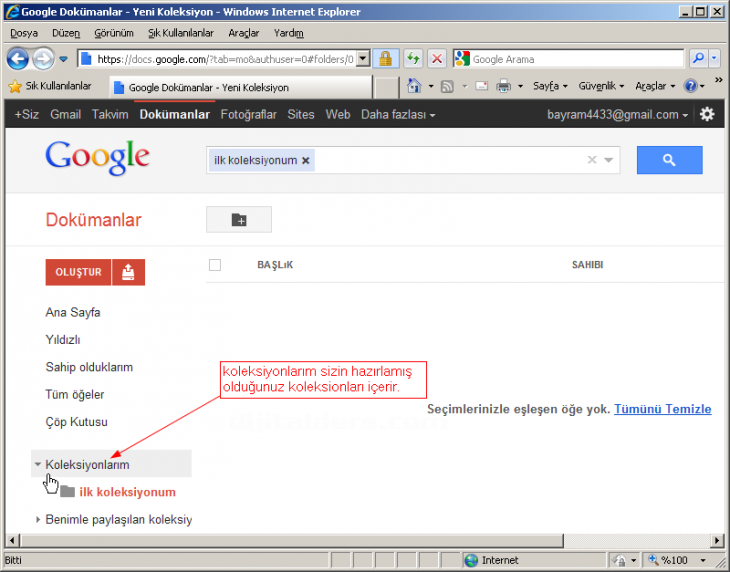Viewport: 730px width, 572px height.
Task: Open Fotoğraflar in Google bar
Action: (x=249, y=114)
